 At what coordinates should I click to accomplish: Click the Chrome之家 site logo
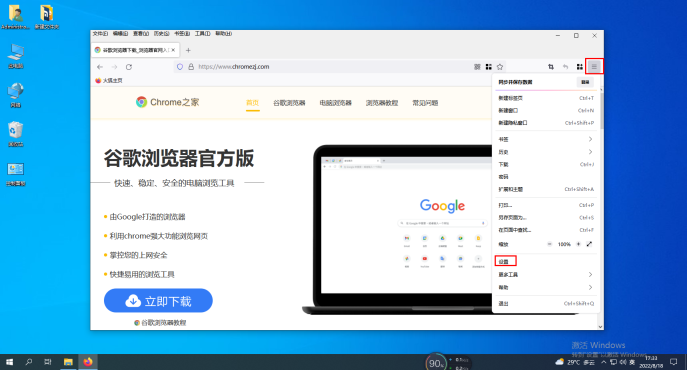coord(167,102)
